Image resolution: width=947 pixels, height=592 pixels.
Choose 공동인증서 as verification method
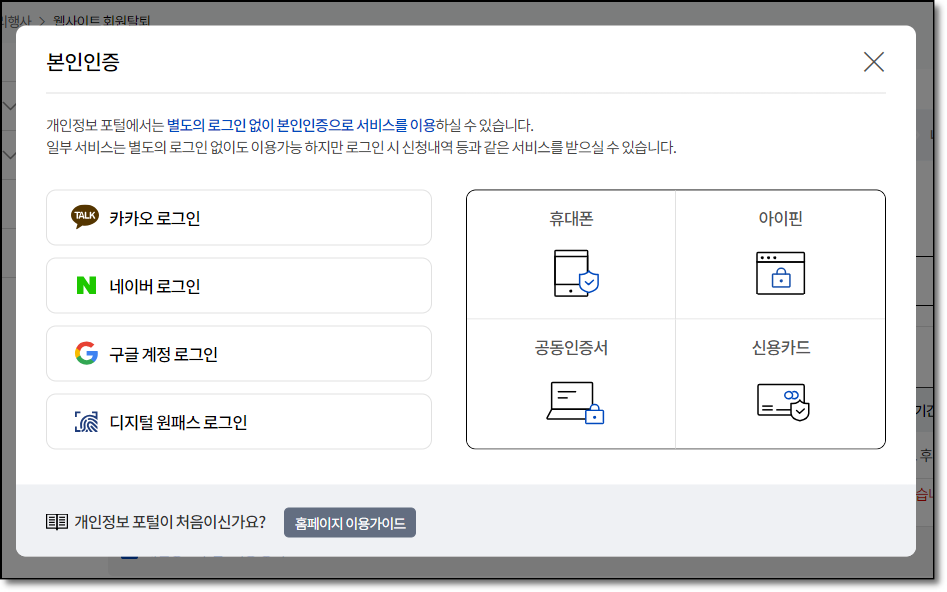click(x=572, y=382)
